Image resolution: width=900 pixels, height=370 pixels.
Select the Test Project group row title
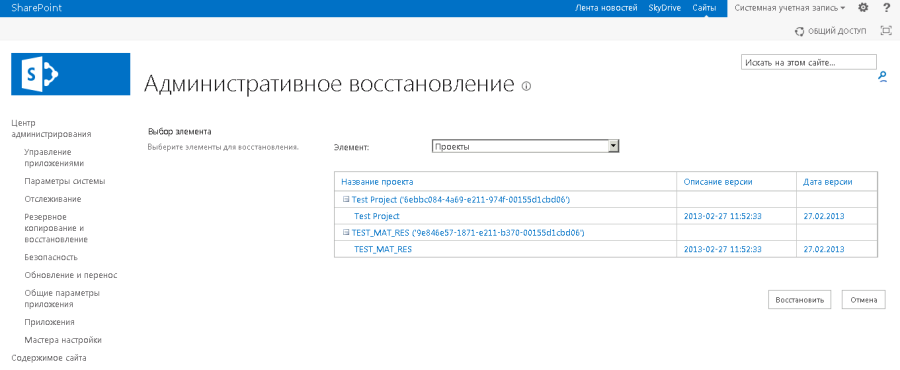click(460, 200)
